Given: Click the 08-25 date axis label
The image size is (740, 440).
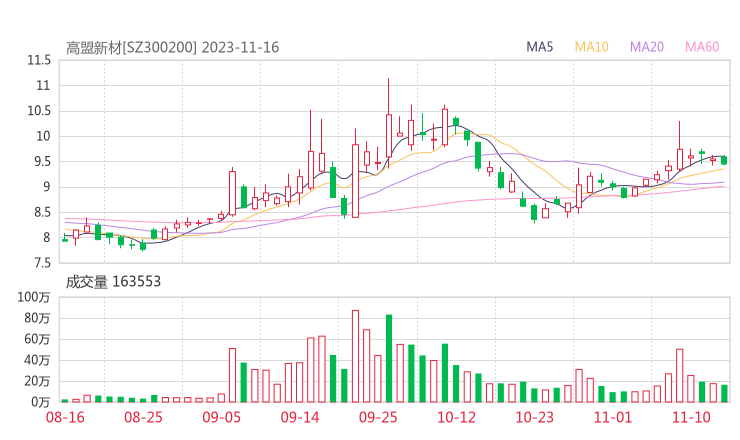Looking at the screenshot, I should pos(143,417).
